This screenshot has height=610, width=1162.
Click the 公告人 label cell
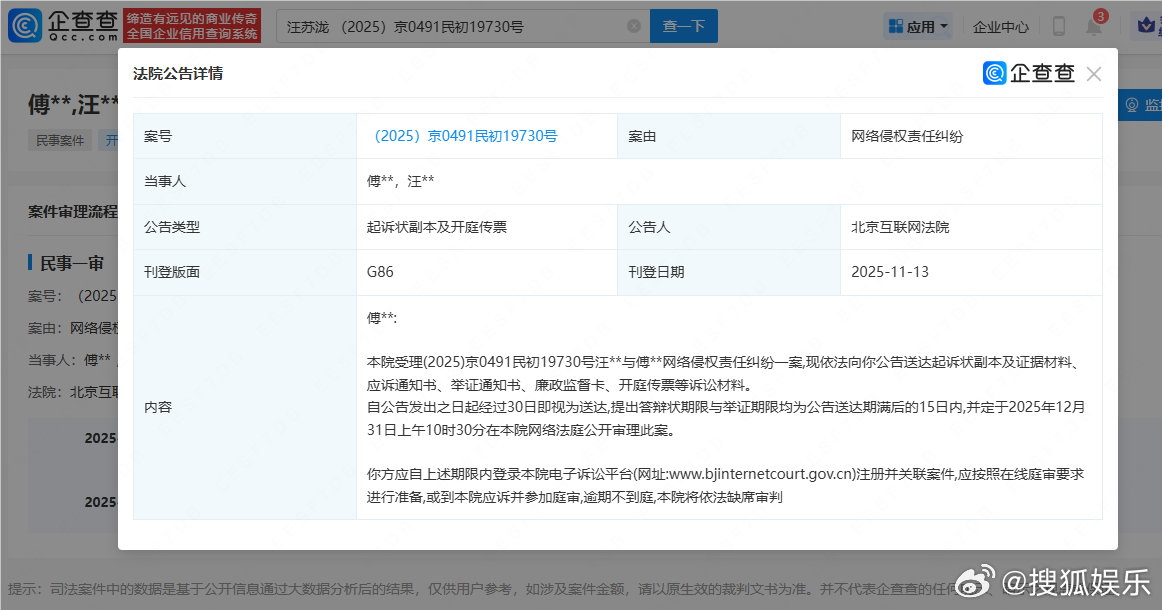tap(728, 227)
